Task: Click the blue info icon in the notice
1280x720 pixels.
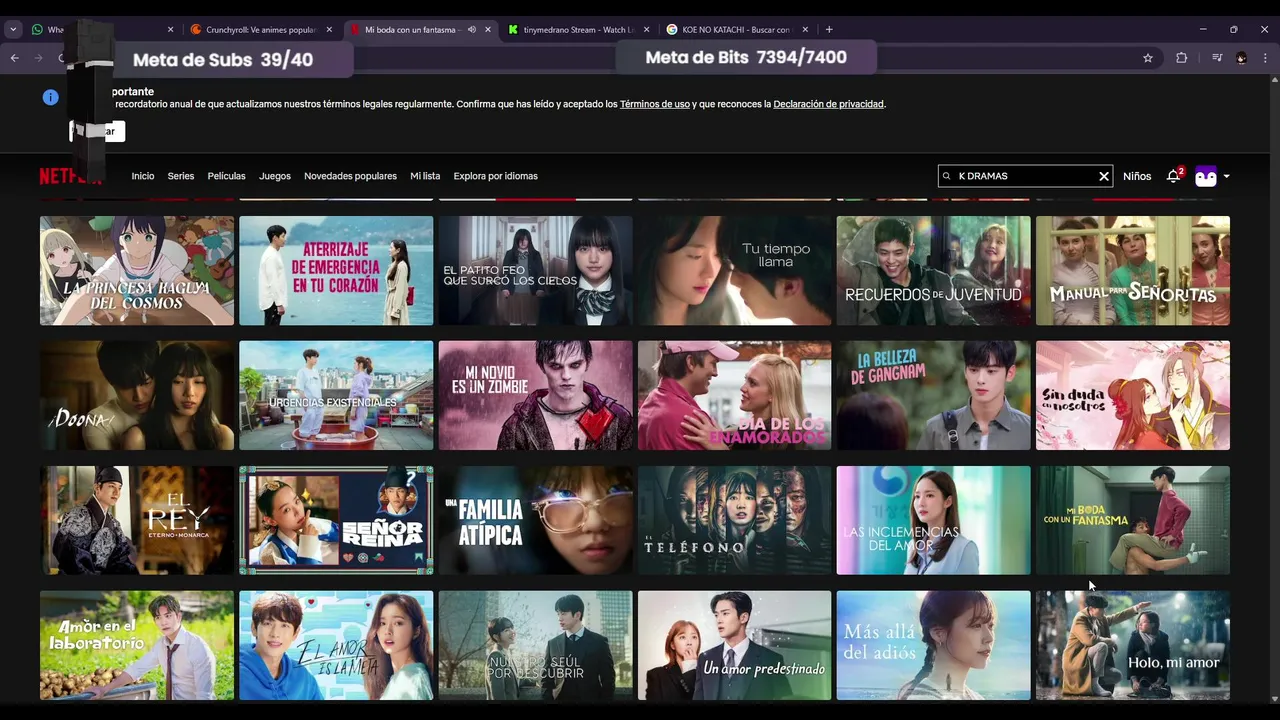Action: 51,97
